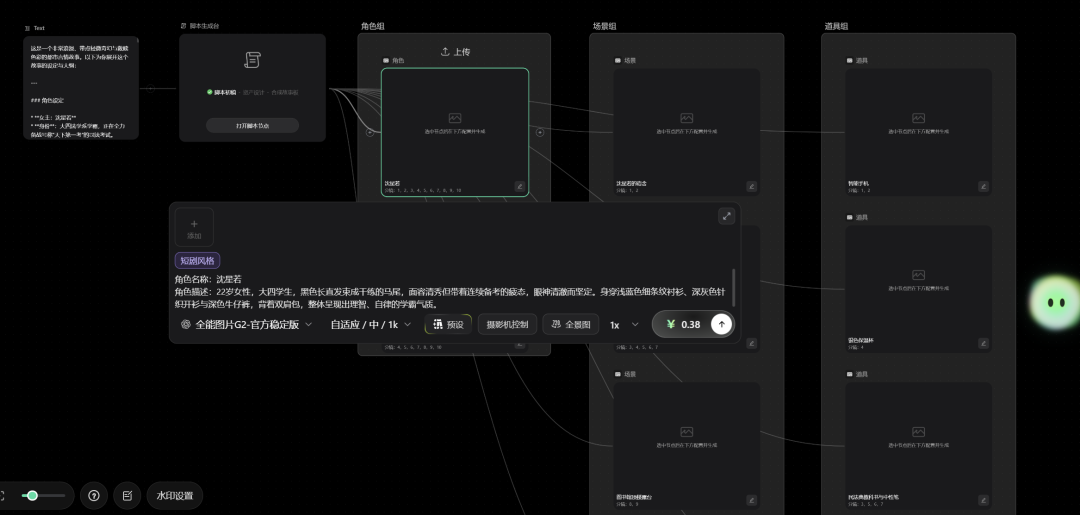Click the green check beside 脚本初稿

coord(210,92)
